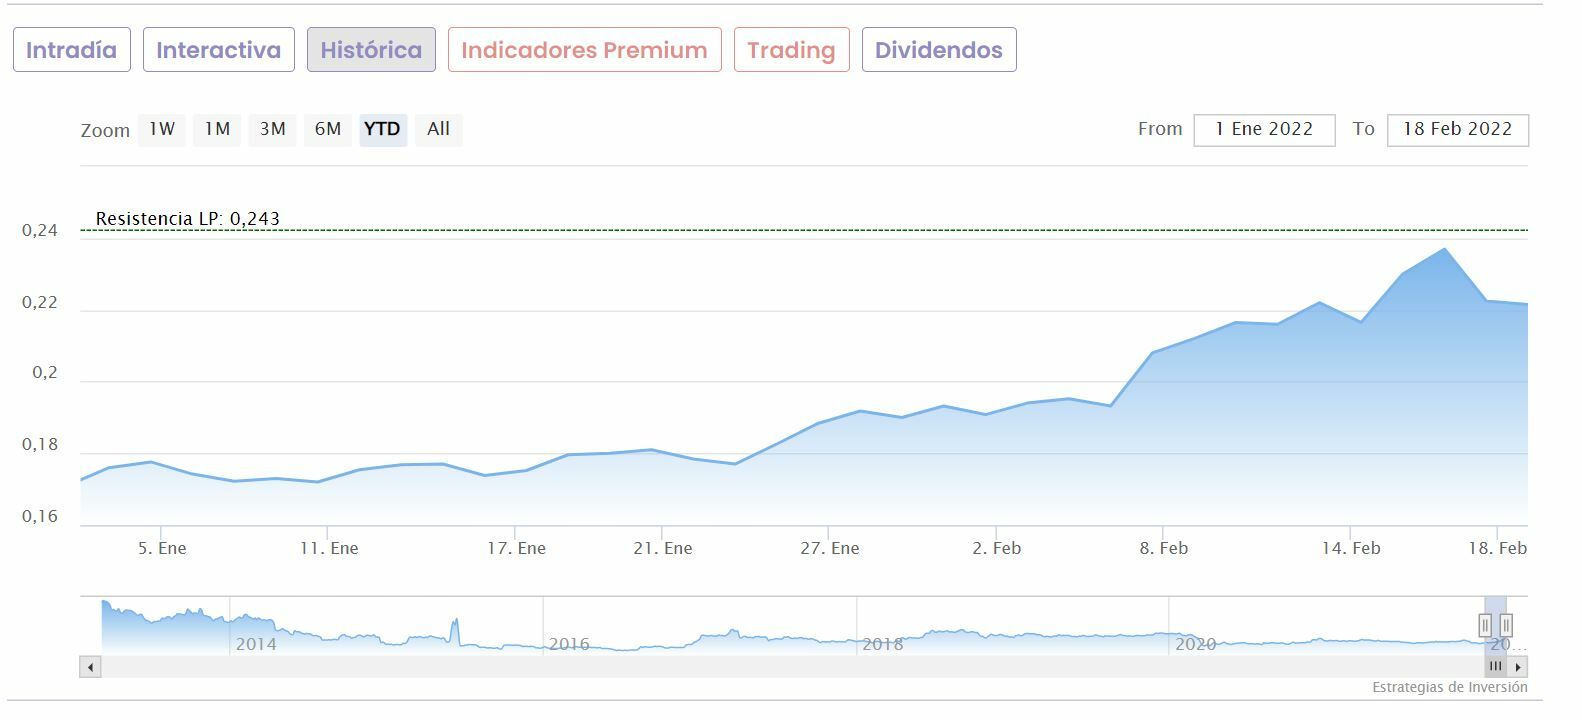Choose the 3M zoom range
The height and width of the screenshot is (720, 1582).
272,129
